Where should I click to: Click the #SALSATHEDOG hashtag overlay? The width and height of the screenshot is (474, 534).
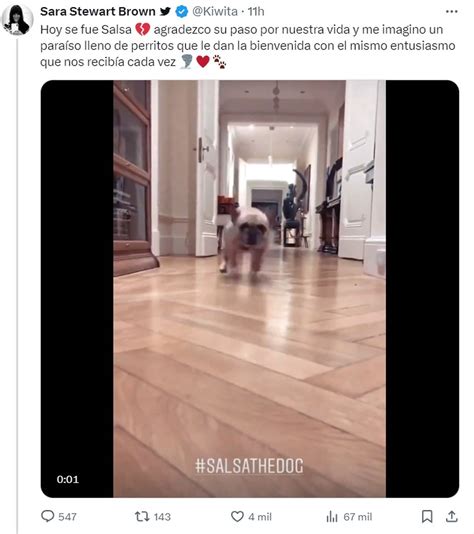249,466
